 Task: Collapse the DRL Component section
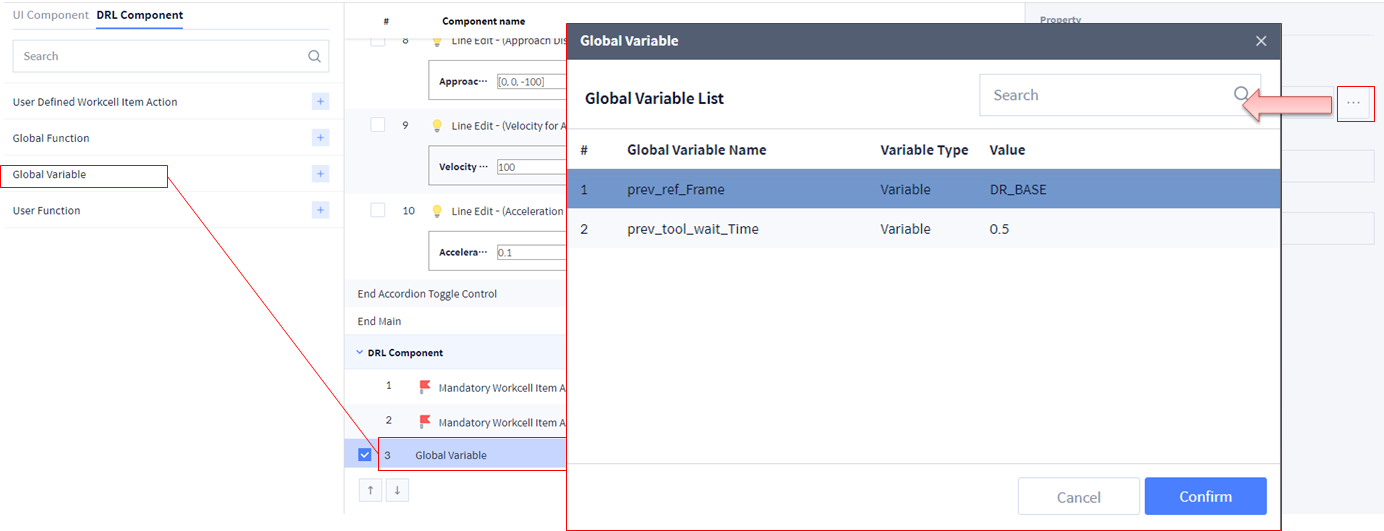pyautogui.click(x=360, y=353)
